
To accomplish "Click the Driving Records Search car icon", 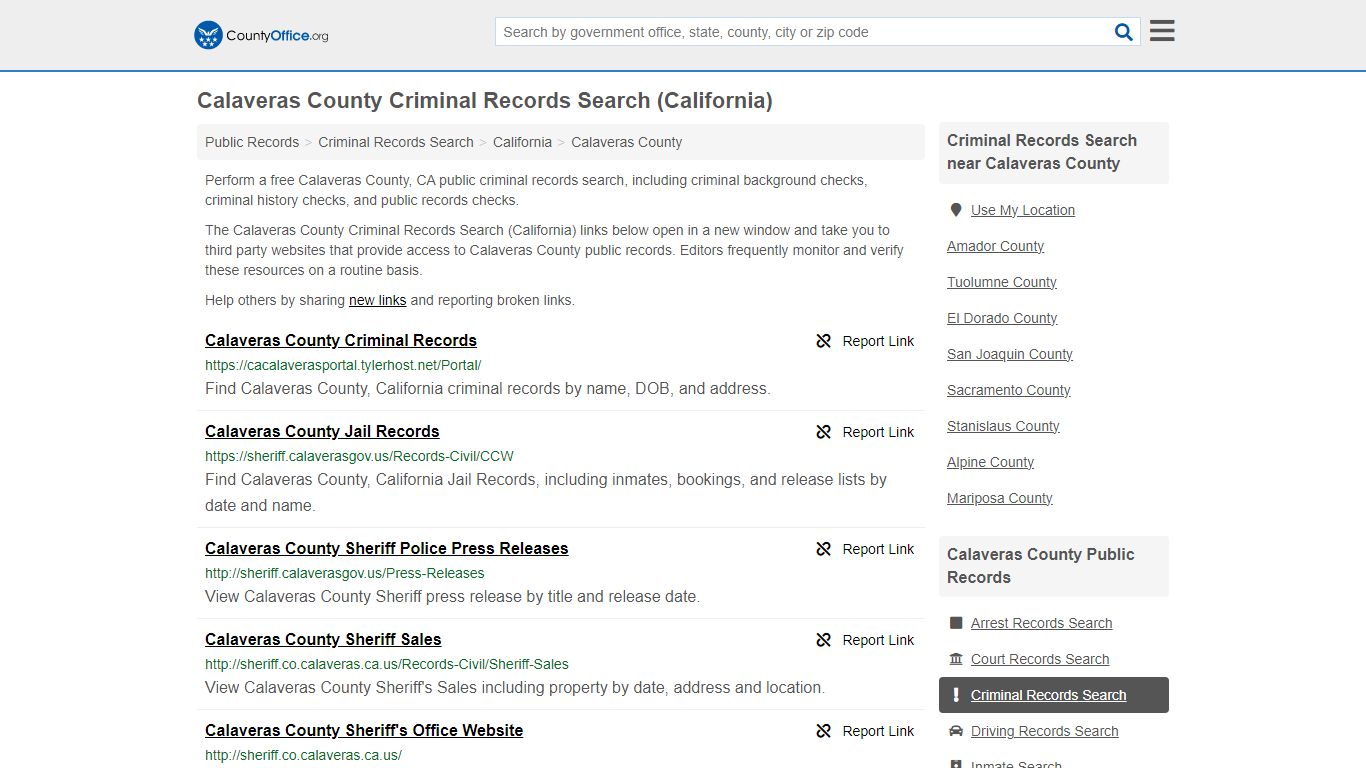I will (956, 731).
